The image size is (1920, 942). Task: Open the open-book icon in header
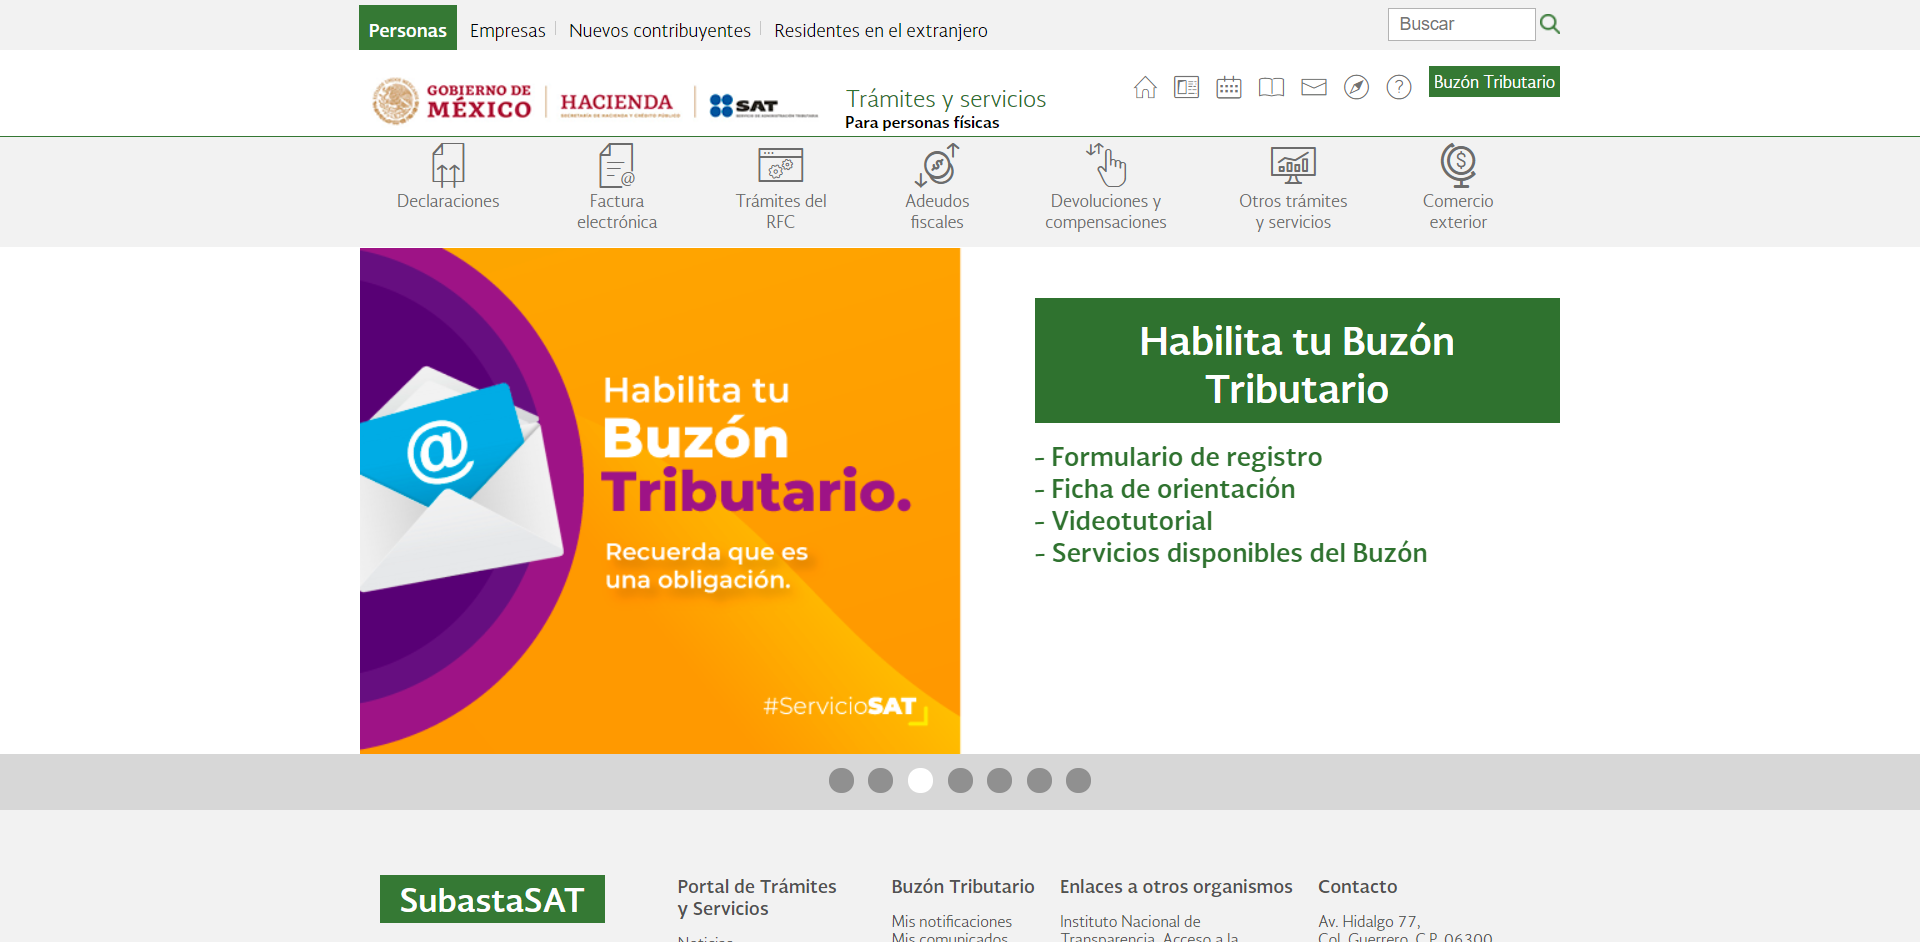[1271, 87]
